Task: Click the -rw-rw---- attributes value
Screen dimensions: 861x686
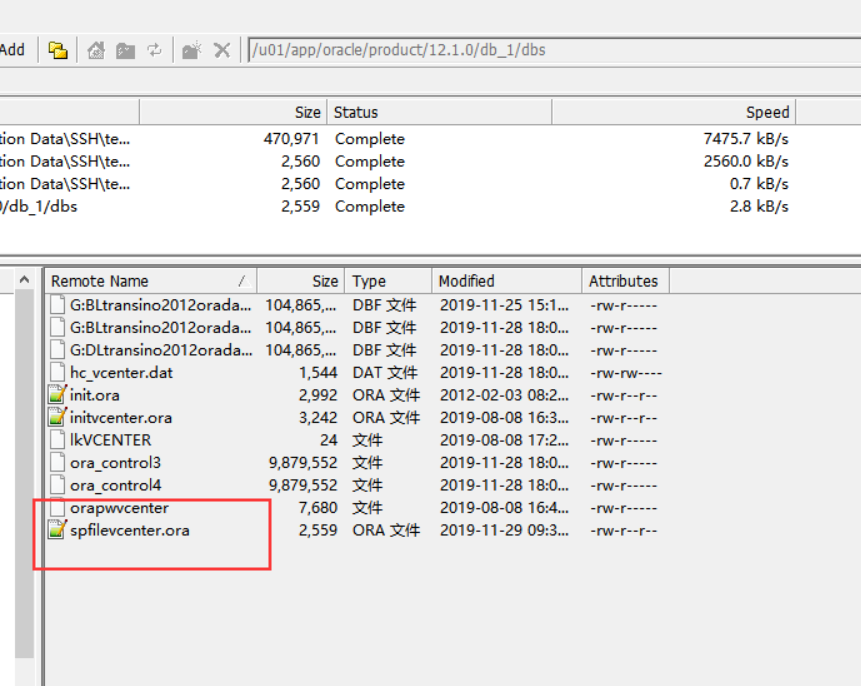Action: point(626,373)
